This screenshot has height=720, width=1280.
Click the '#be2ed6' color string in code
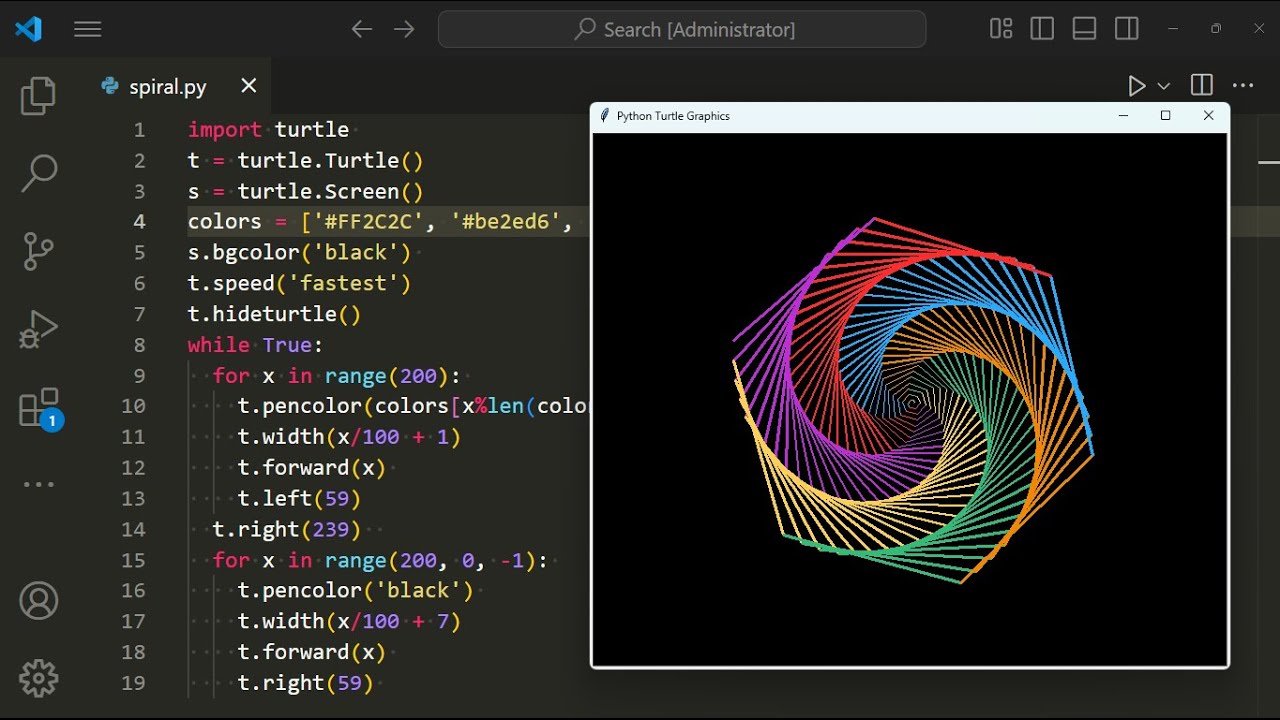505,222
